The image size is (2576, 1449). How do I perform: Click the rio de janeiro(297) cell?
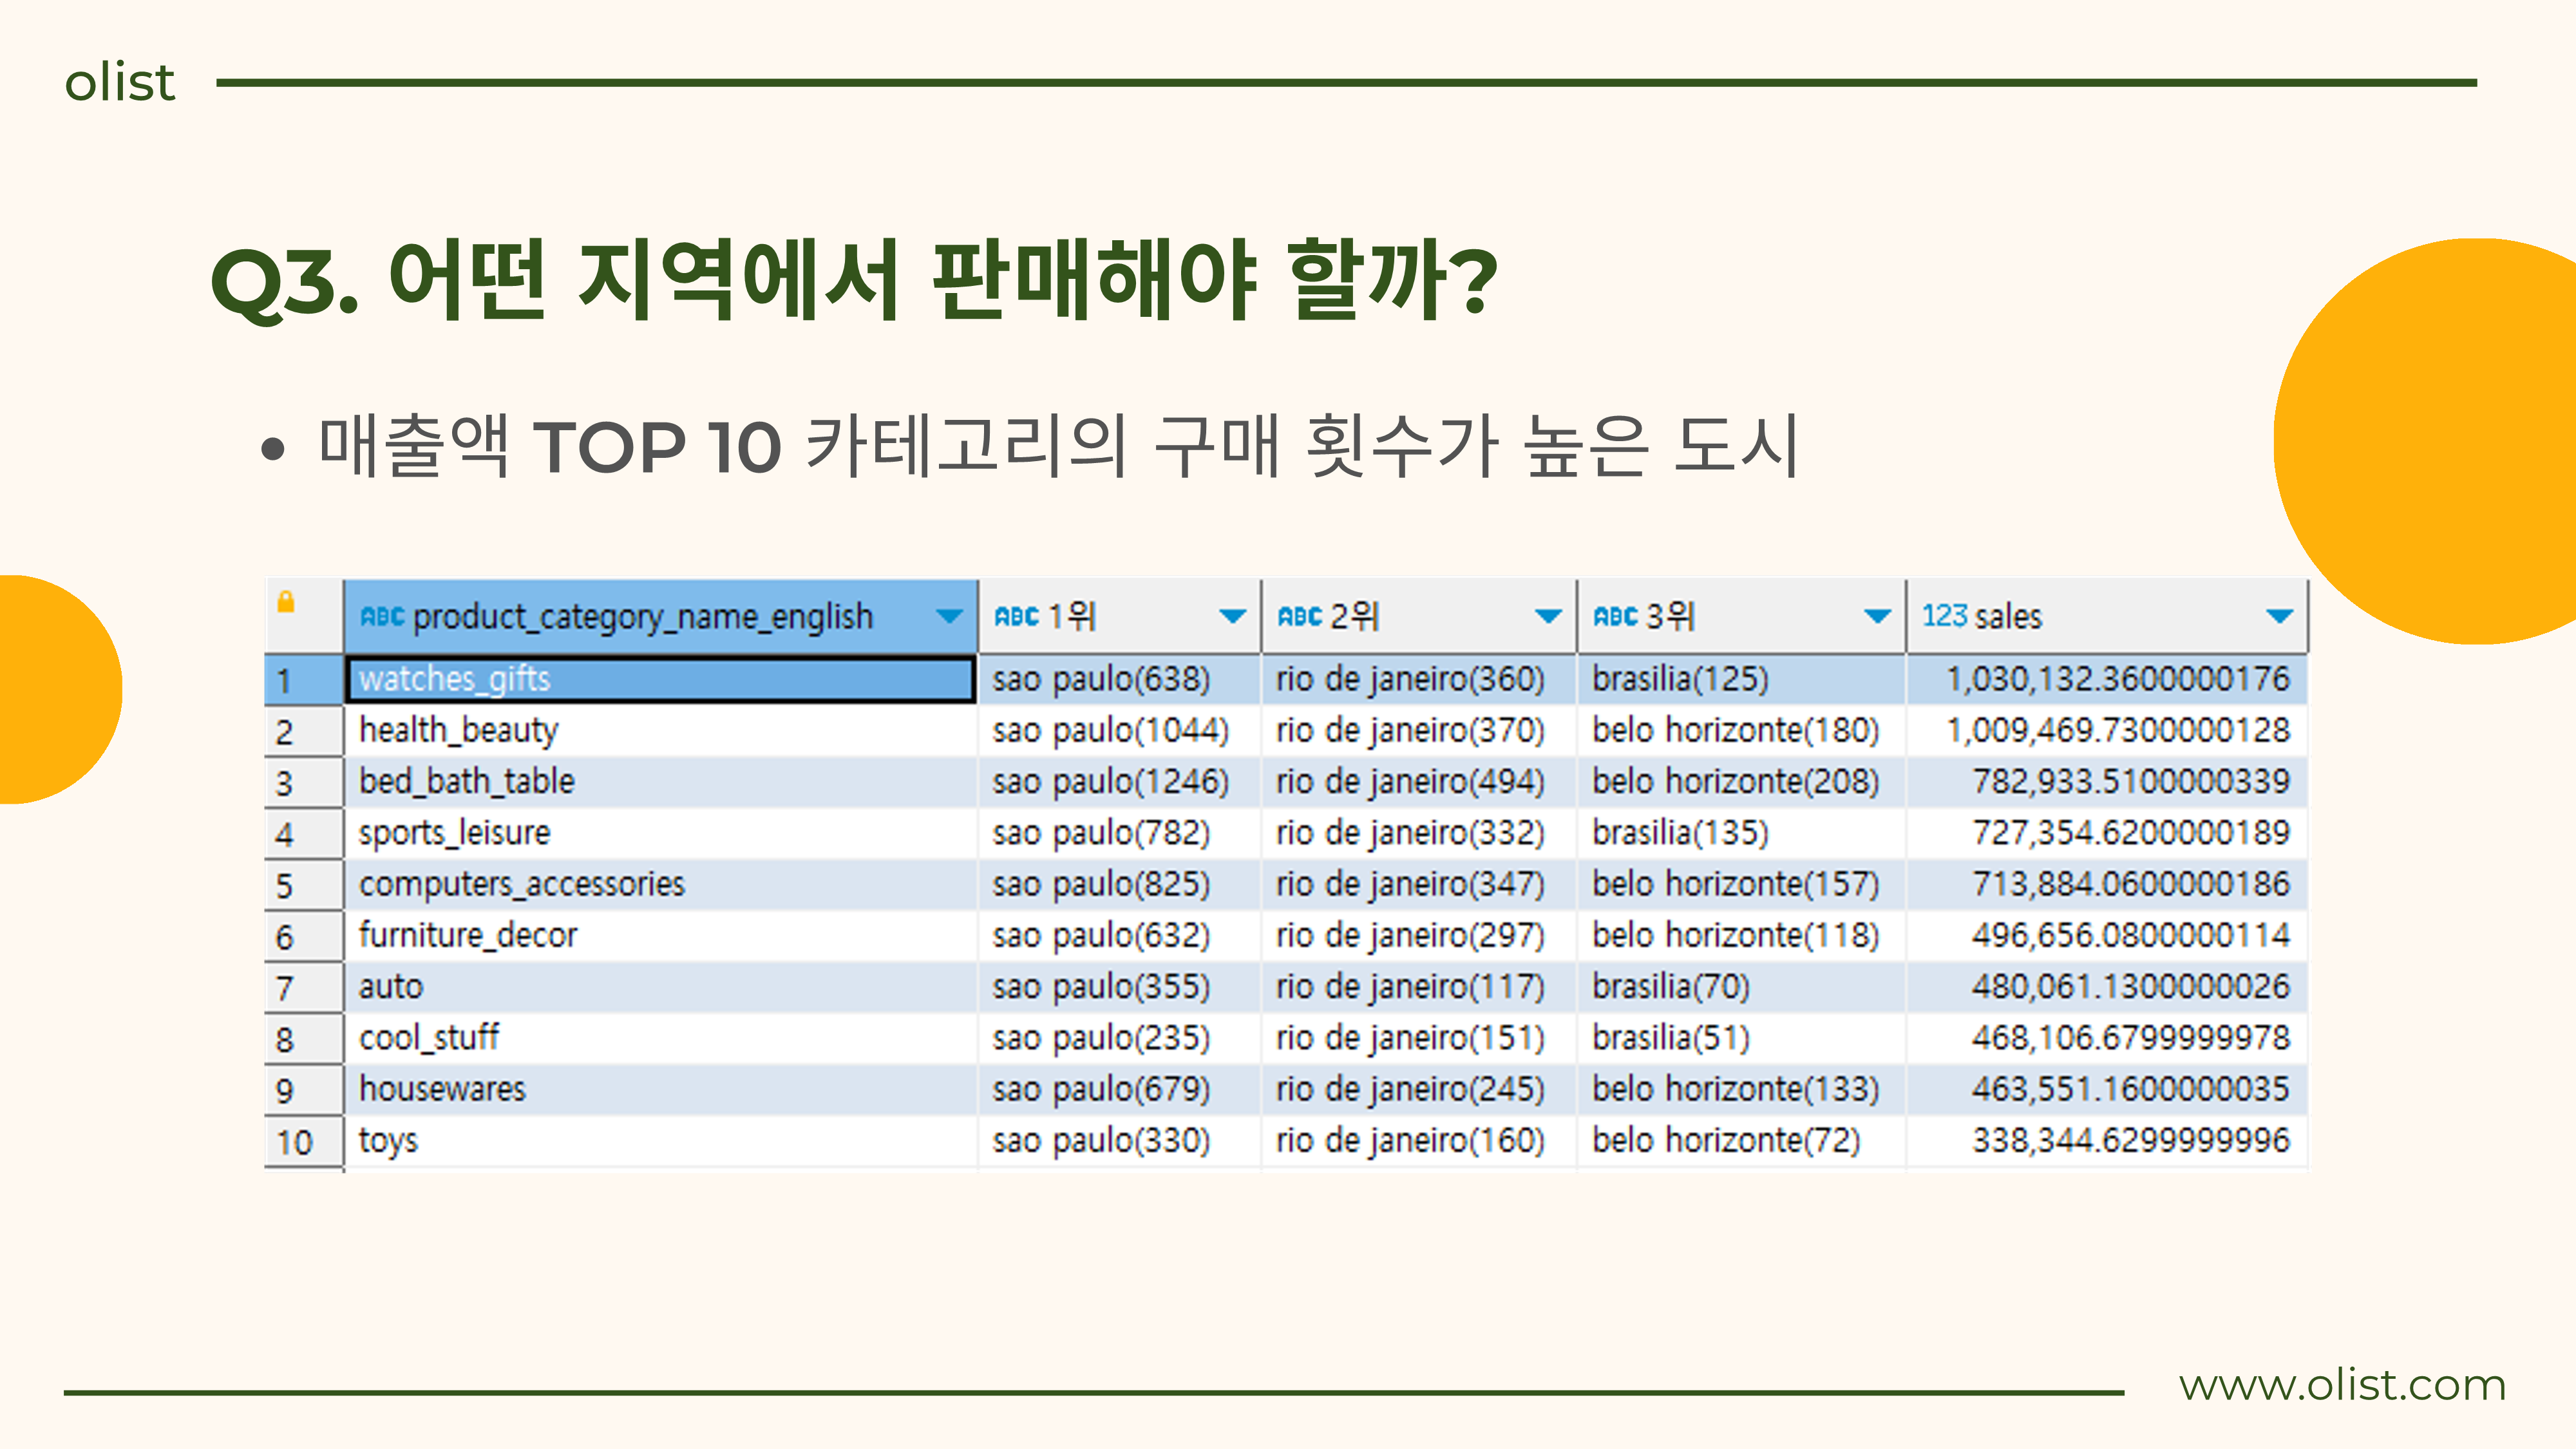(x=1418, y=936)
